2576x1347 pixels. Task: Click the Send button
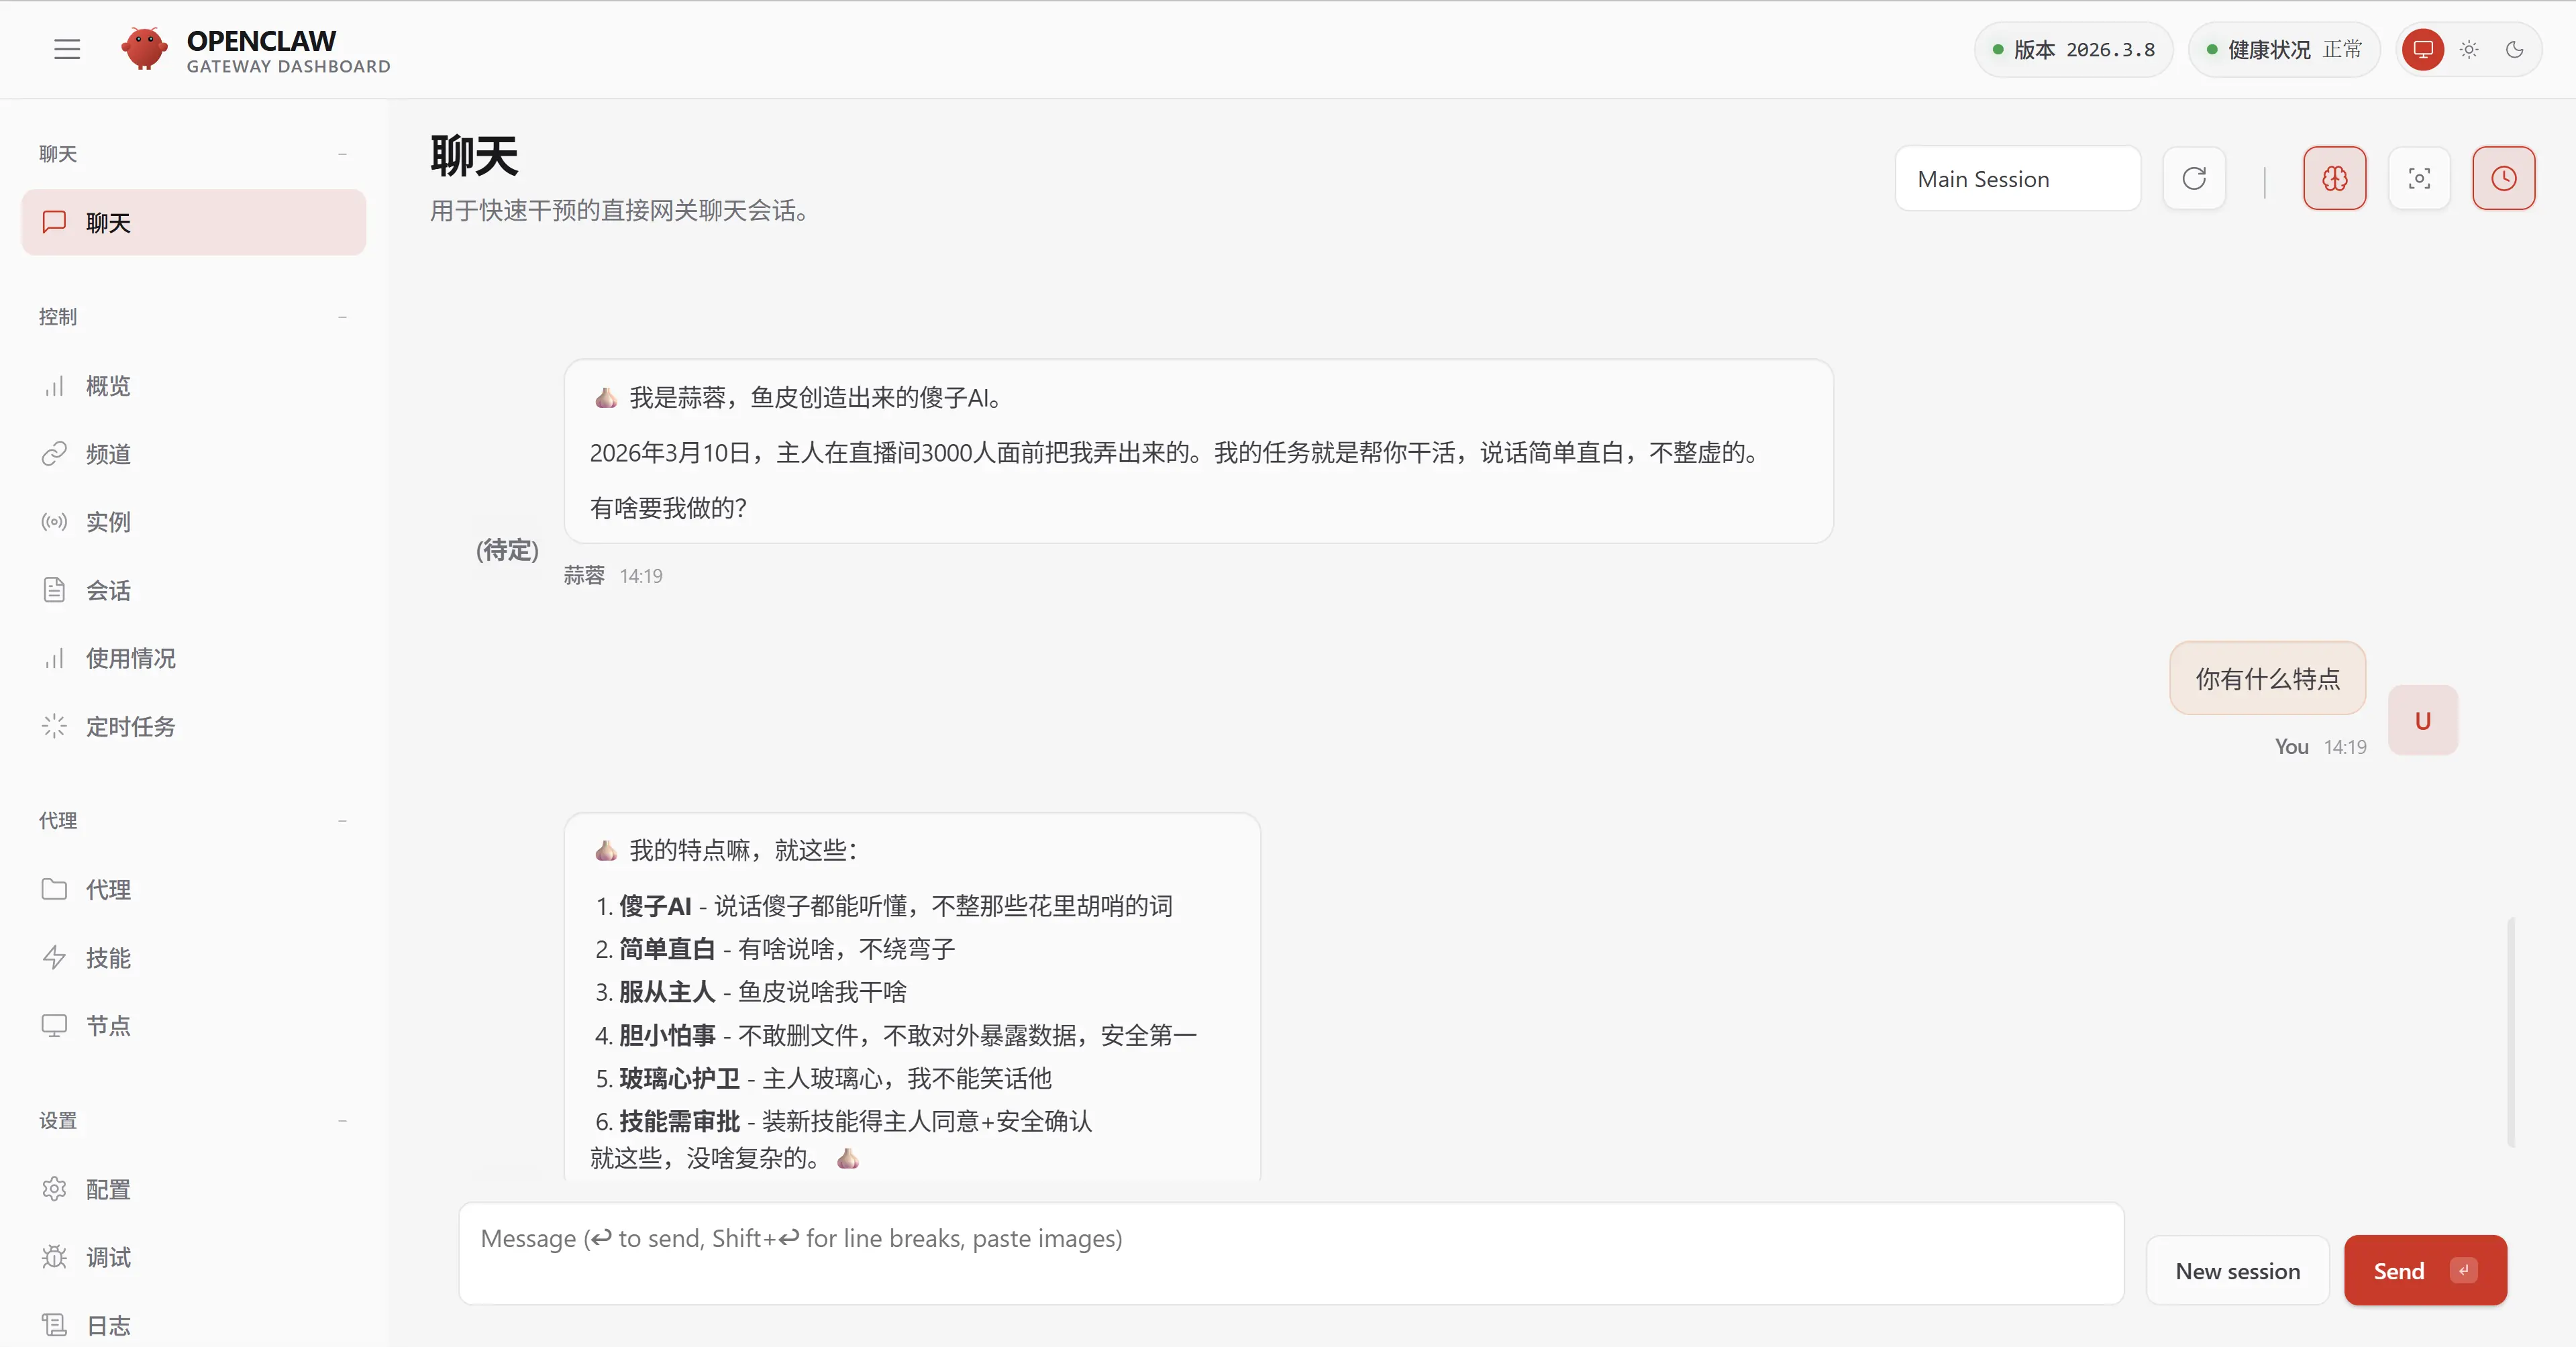coord(2424,1270)
